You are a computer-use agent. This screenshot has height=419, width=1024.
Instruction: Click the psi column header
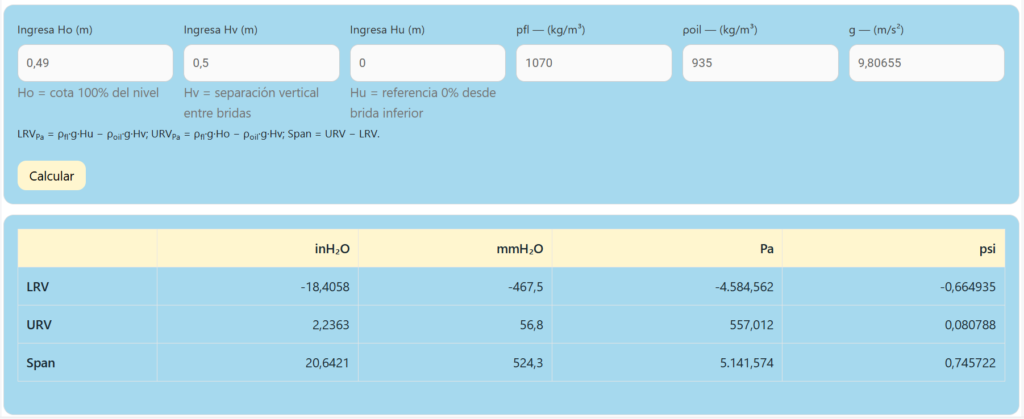click(985, 249)
